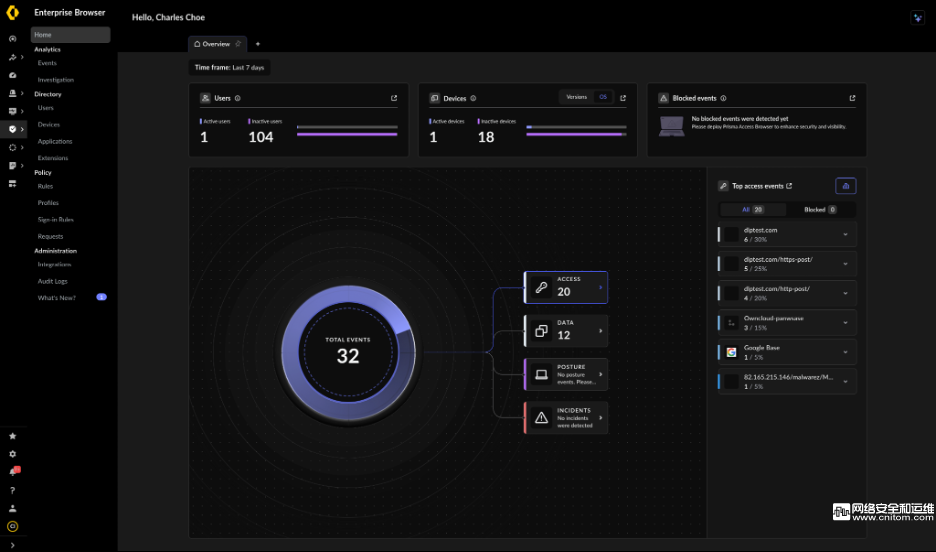Click info icon beside Blocked events
Screen dimensions: 936x552
point(723,98)
